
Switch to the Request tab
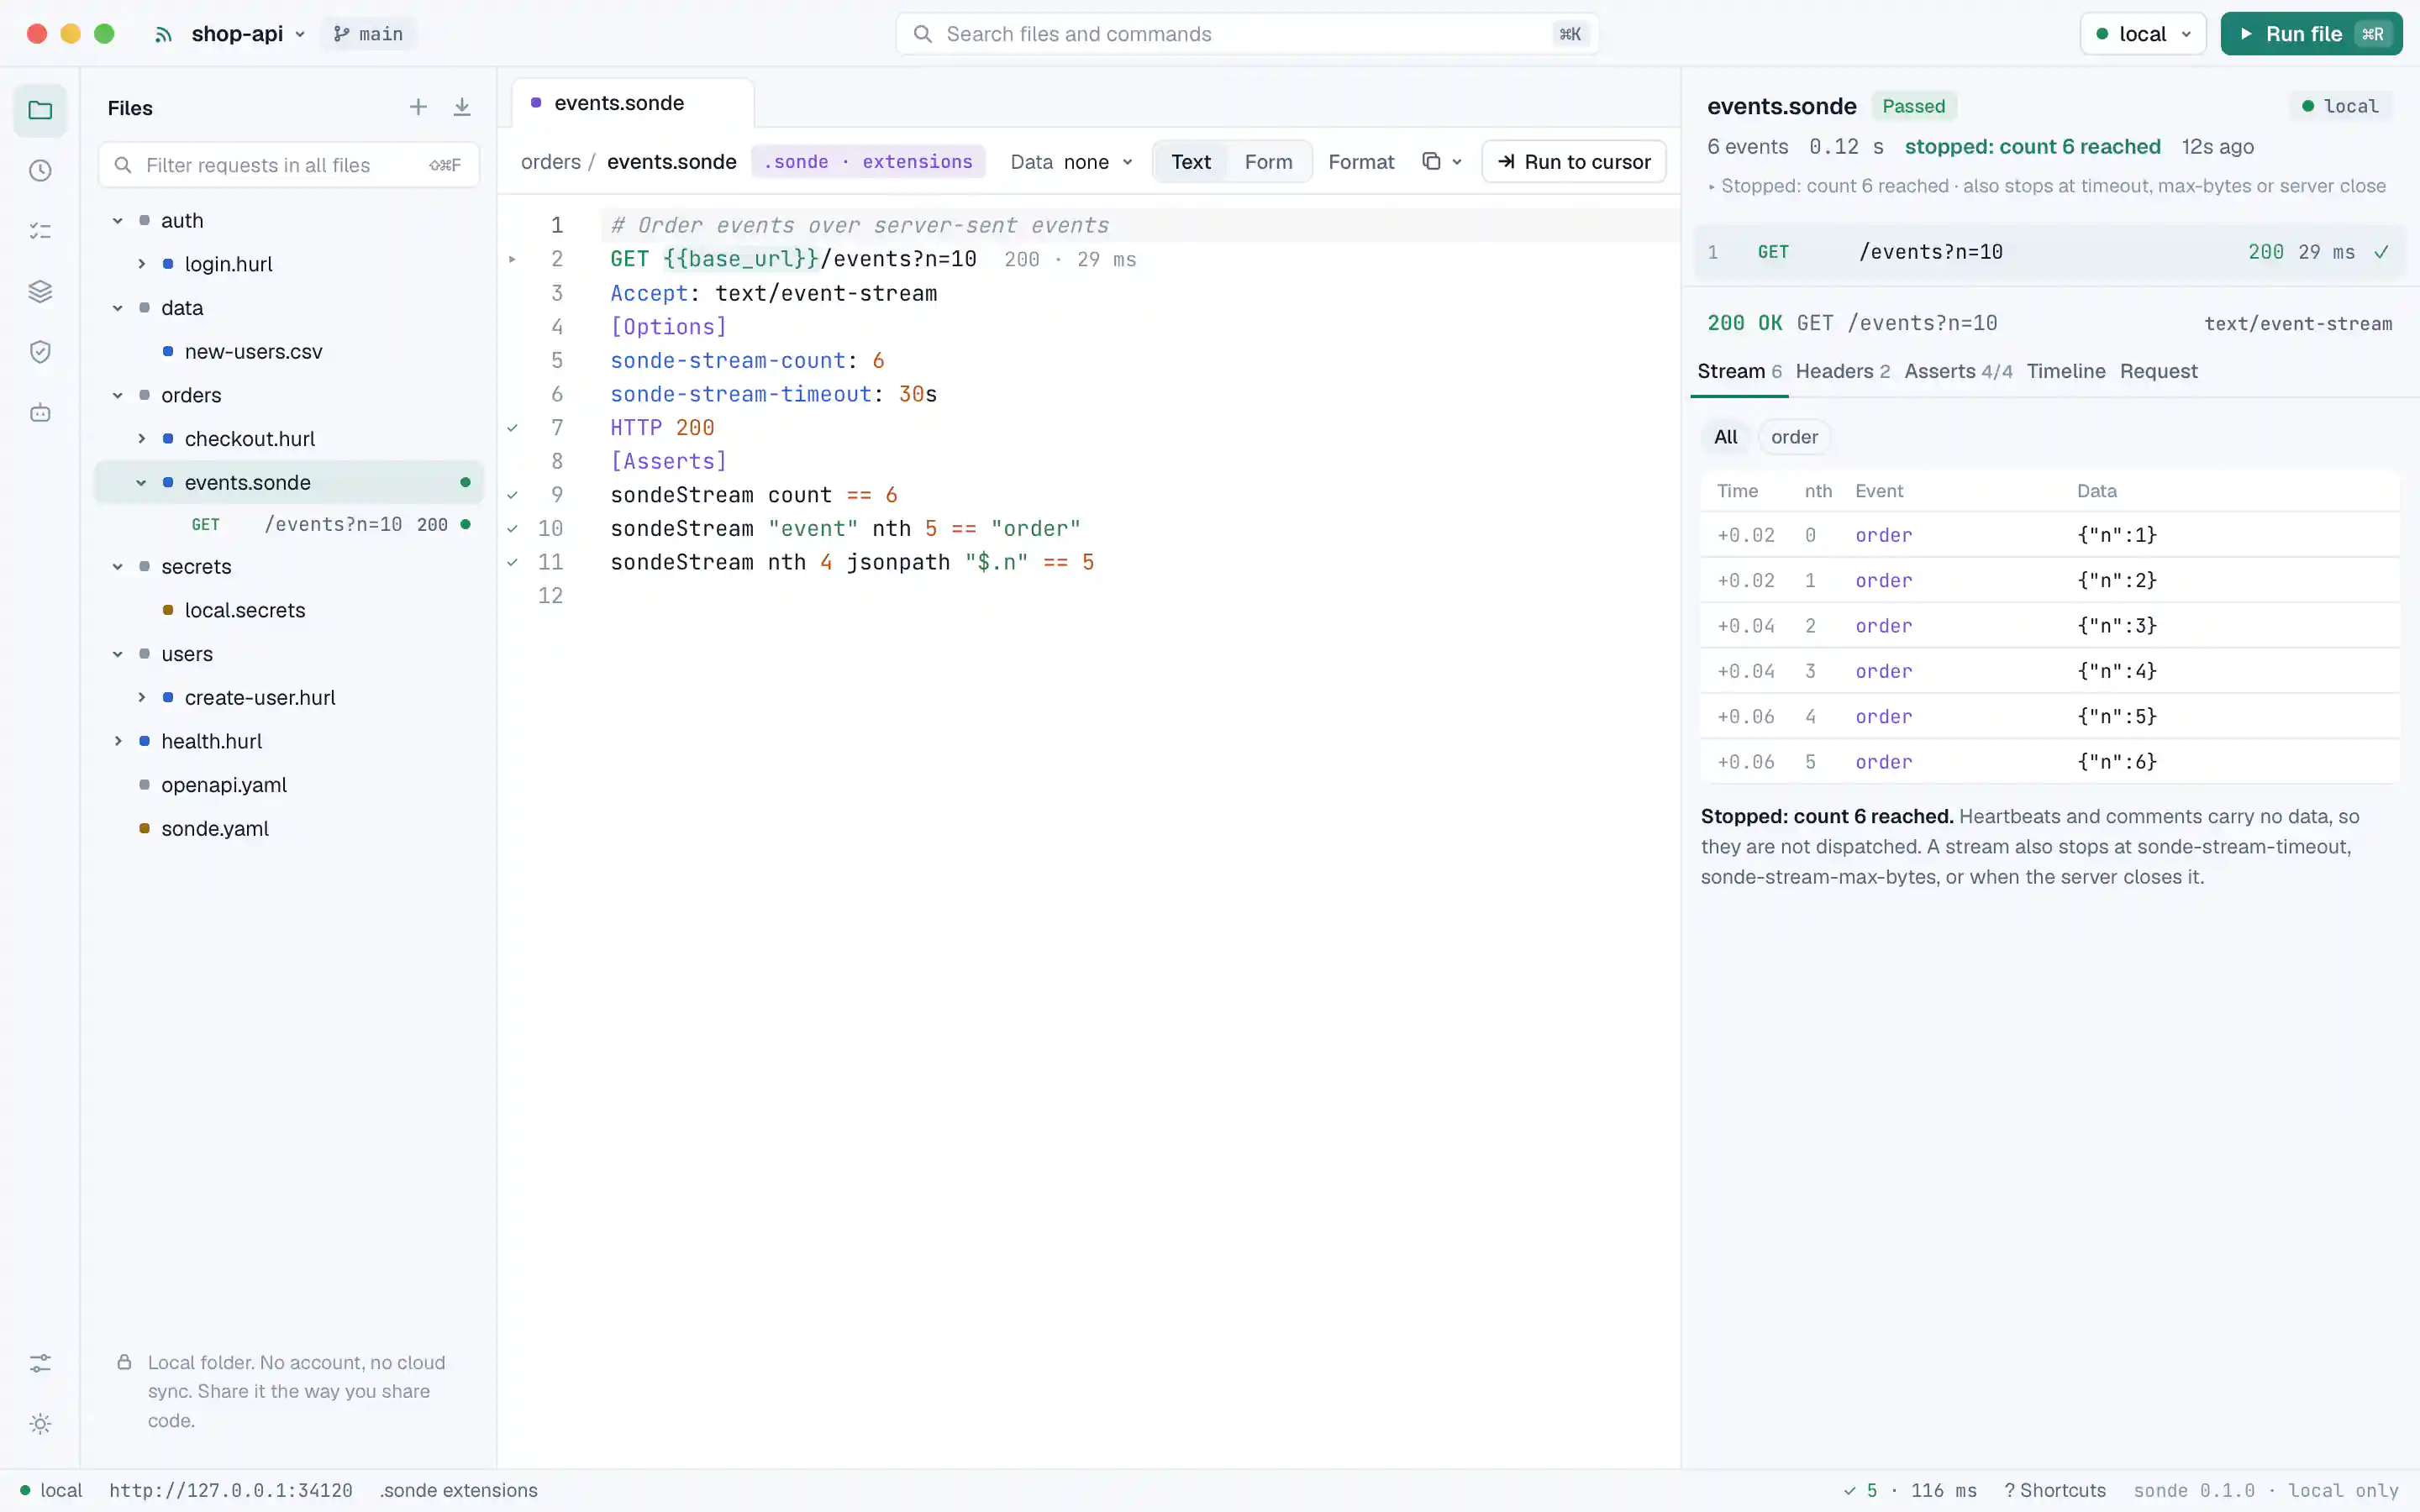(2158, 371)
